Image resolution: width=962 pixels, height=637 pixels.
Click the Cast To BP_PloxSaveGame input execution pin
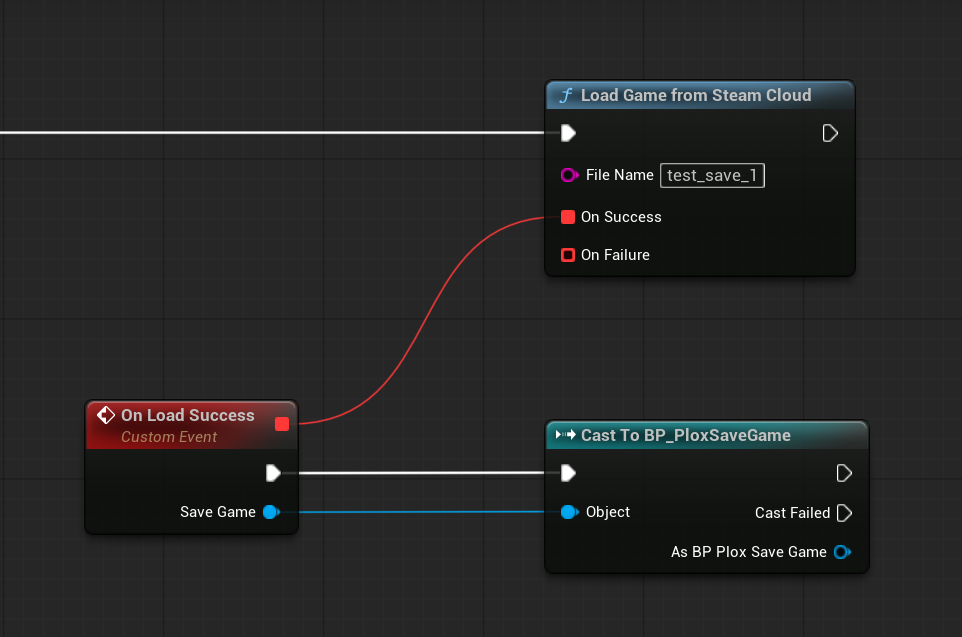pyautogui.click(x=568, y=473)
